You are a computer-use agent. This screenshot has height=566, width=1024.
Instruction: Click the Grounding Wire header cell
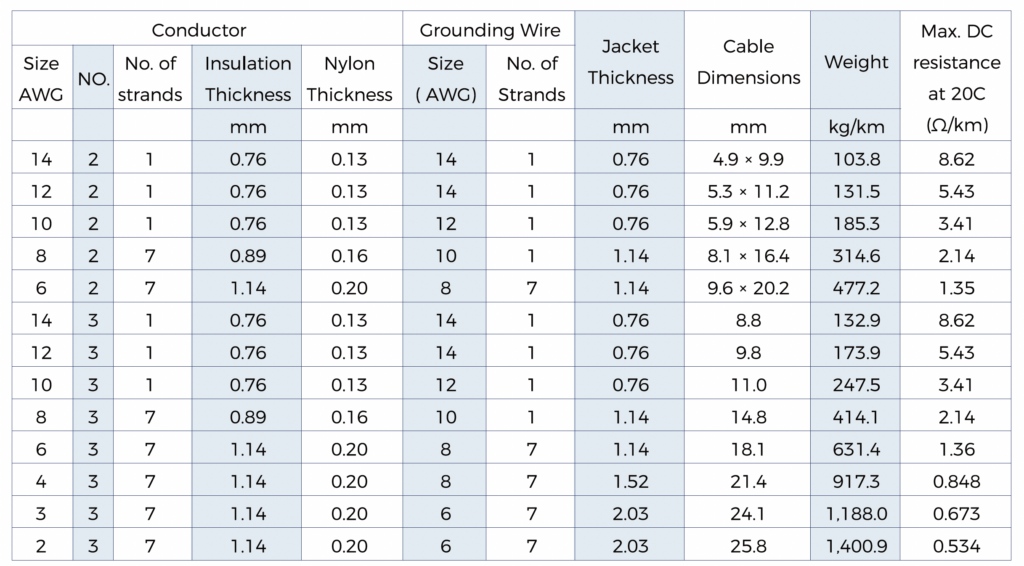(490, 31)
